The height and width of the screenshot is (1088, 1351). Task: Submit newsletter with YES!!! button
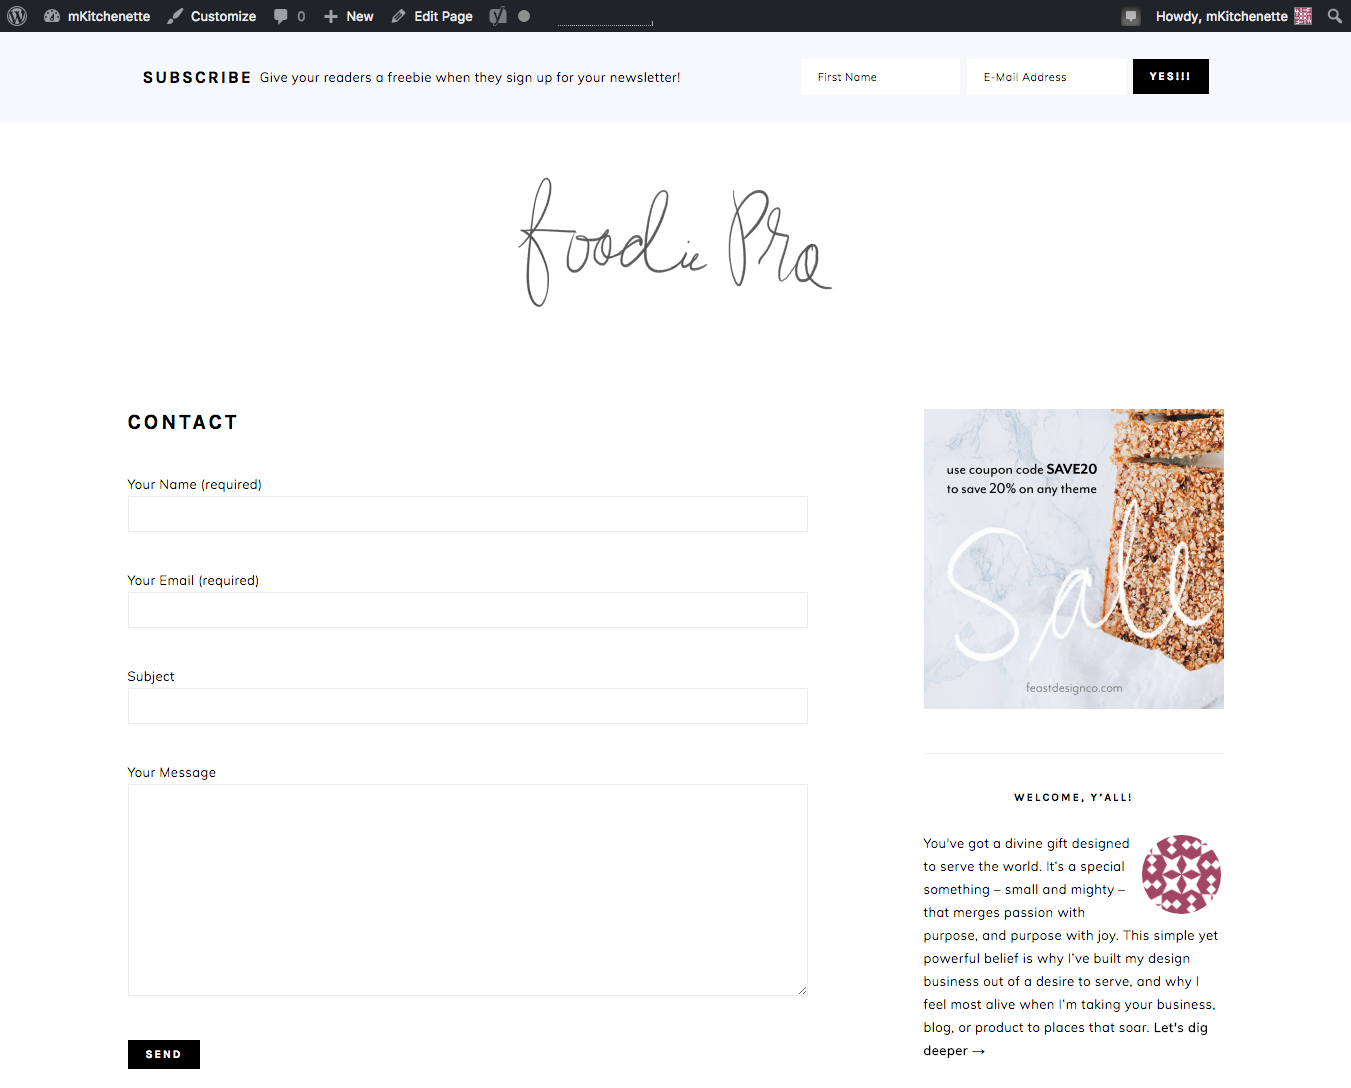[x=1171, y=77]
